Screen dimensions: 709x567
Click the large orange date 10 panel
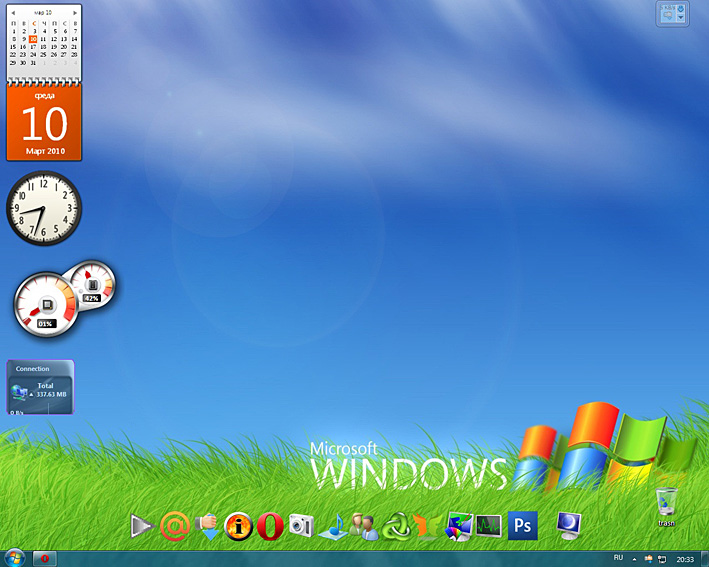point(44,122)
